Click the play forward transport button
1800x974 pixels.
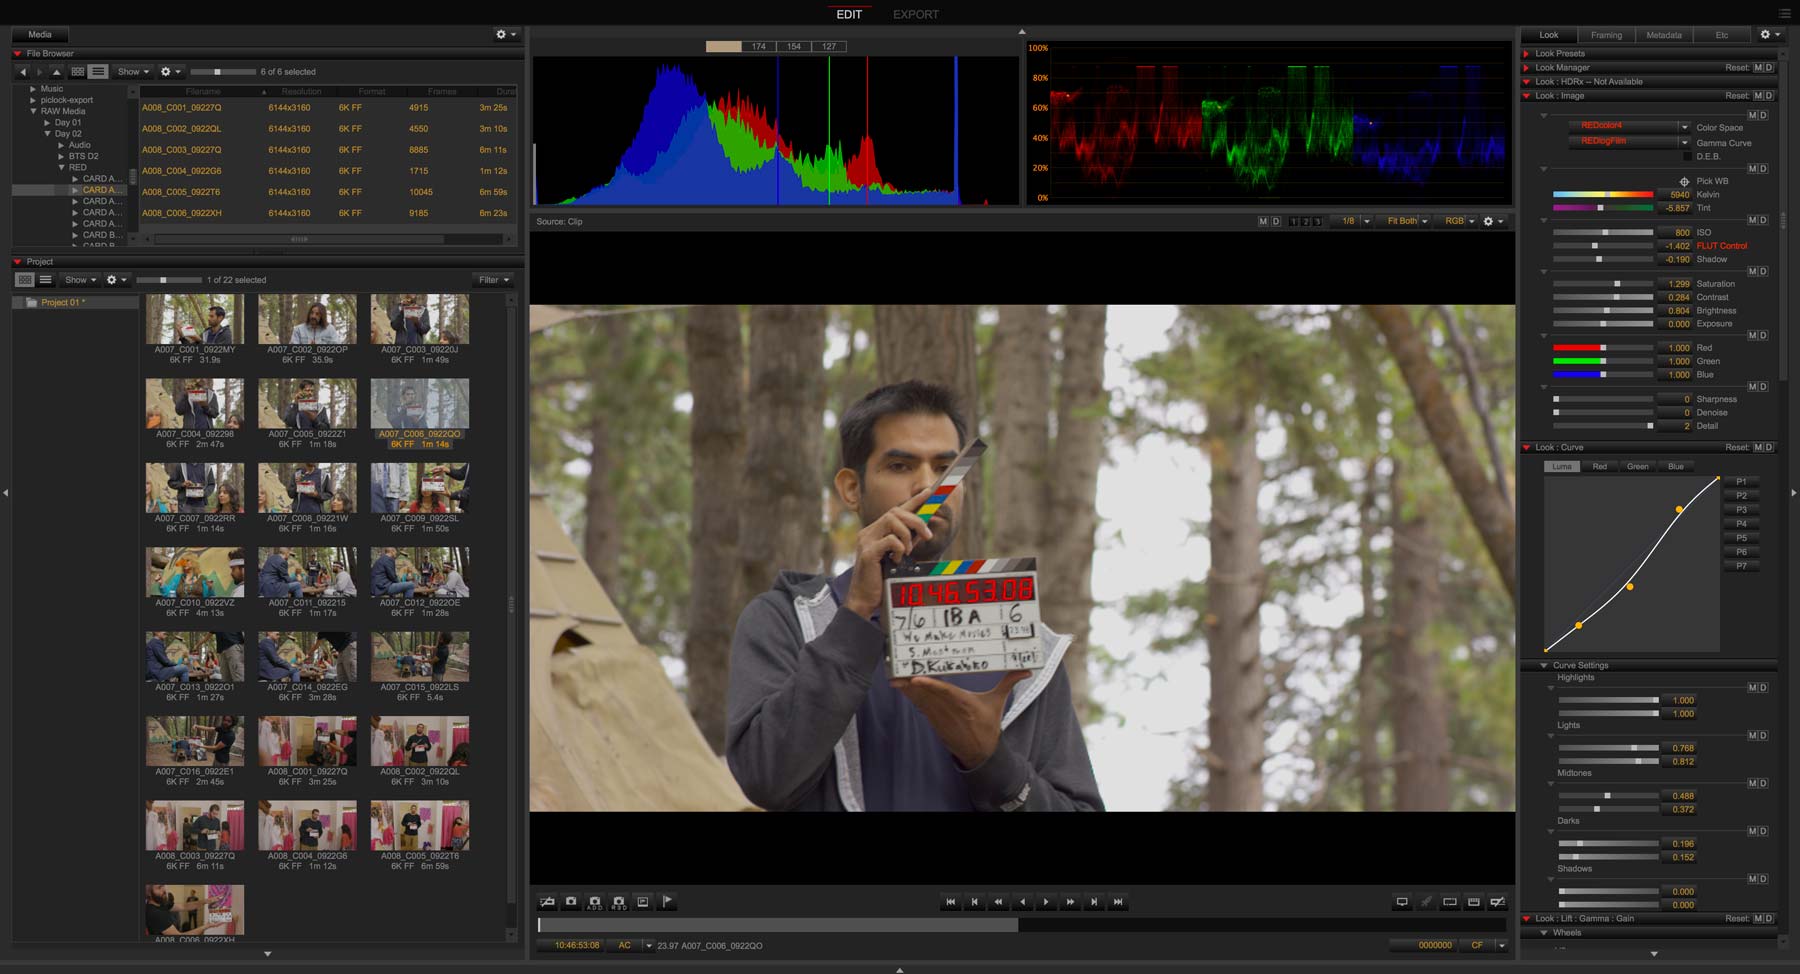click(x=1046, y=902)
